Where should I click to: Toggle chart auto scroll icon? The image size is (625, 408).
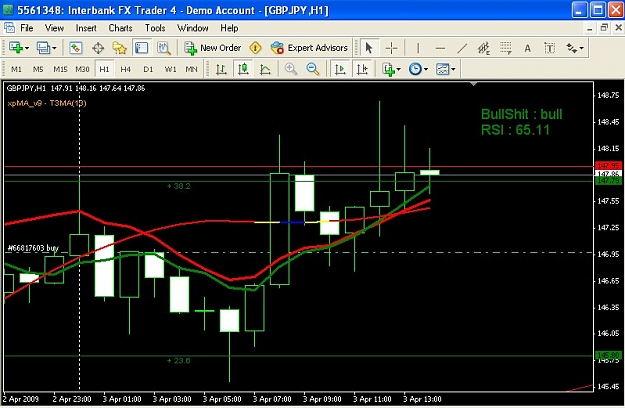(340, 69)
